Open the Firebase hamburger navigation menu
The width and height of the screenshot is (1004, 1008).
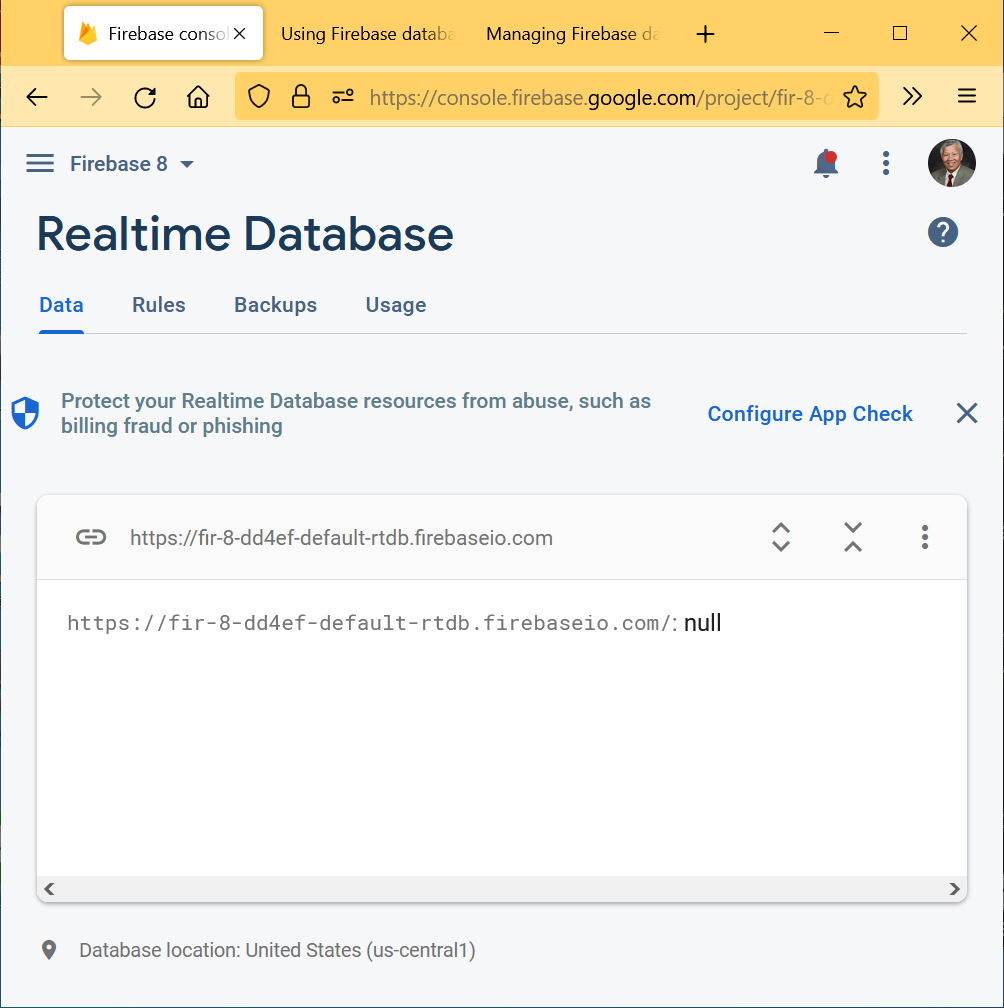pyautogui.click(x=40, y=164)
